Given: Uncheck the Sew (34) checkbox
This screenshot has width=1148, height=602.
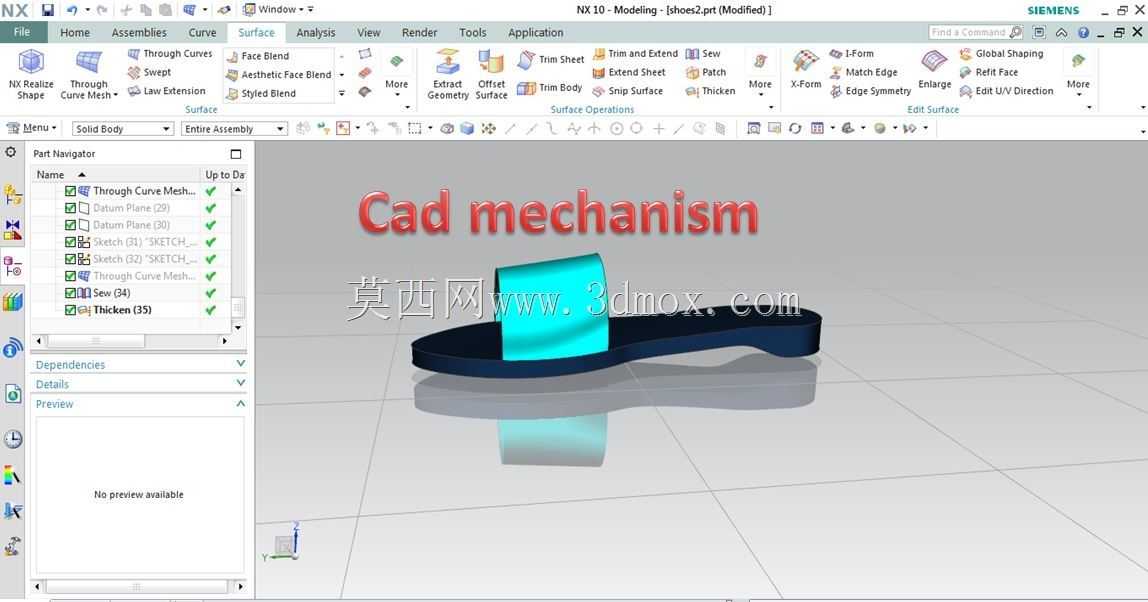Looking at the screenshot, I should (x=70, y=293).
